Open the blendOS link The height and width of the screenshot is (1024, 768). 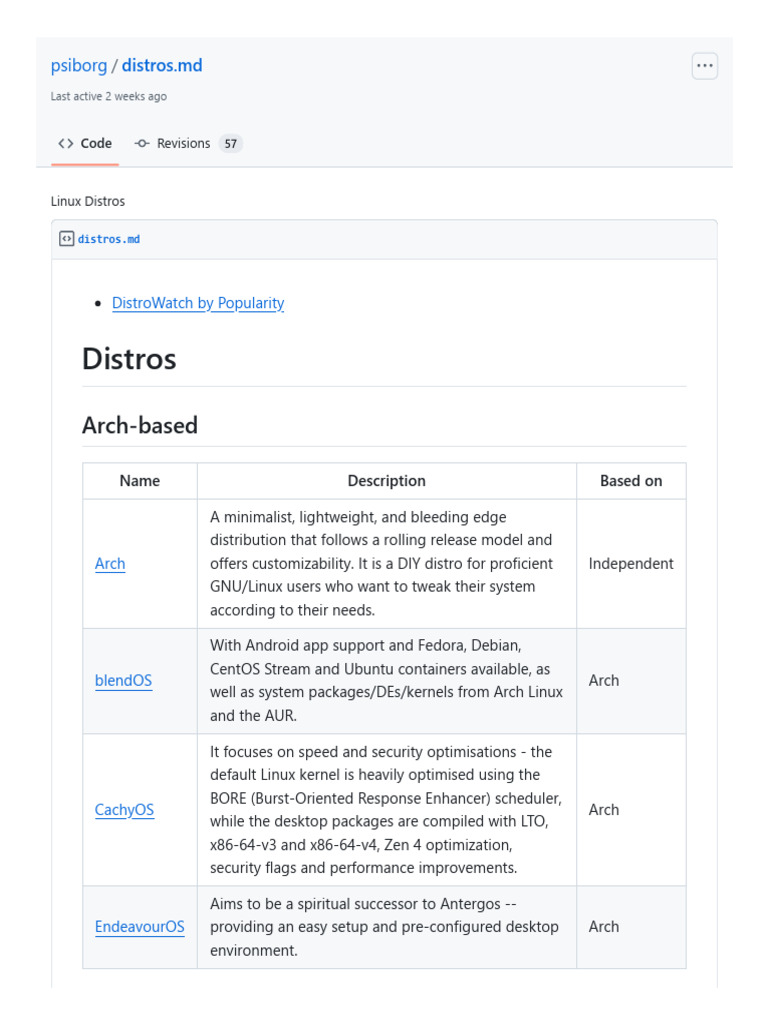pyautogui.click(x=123, y=681)
